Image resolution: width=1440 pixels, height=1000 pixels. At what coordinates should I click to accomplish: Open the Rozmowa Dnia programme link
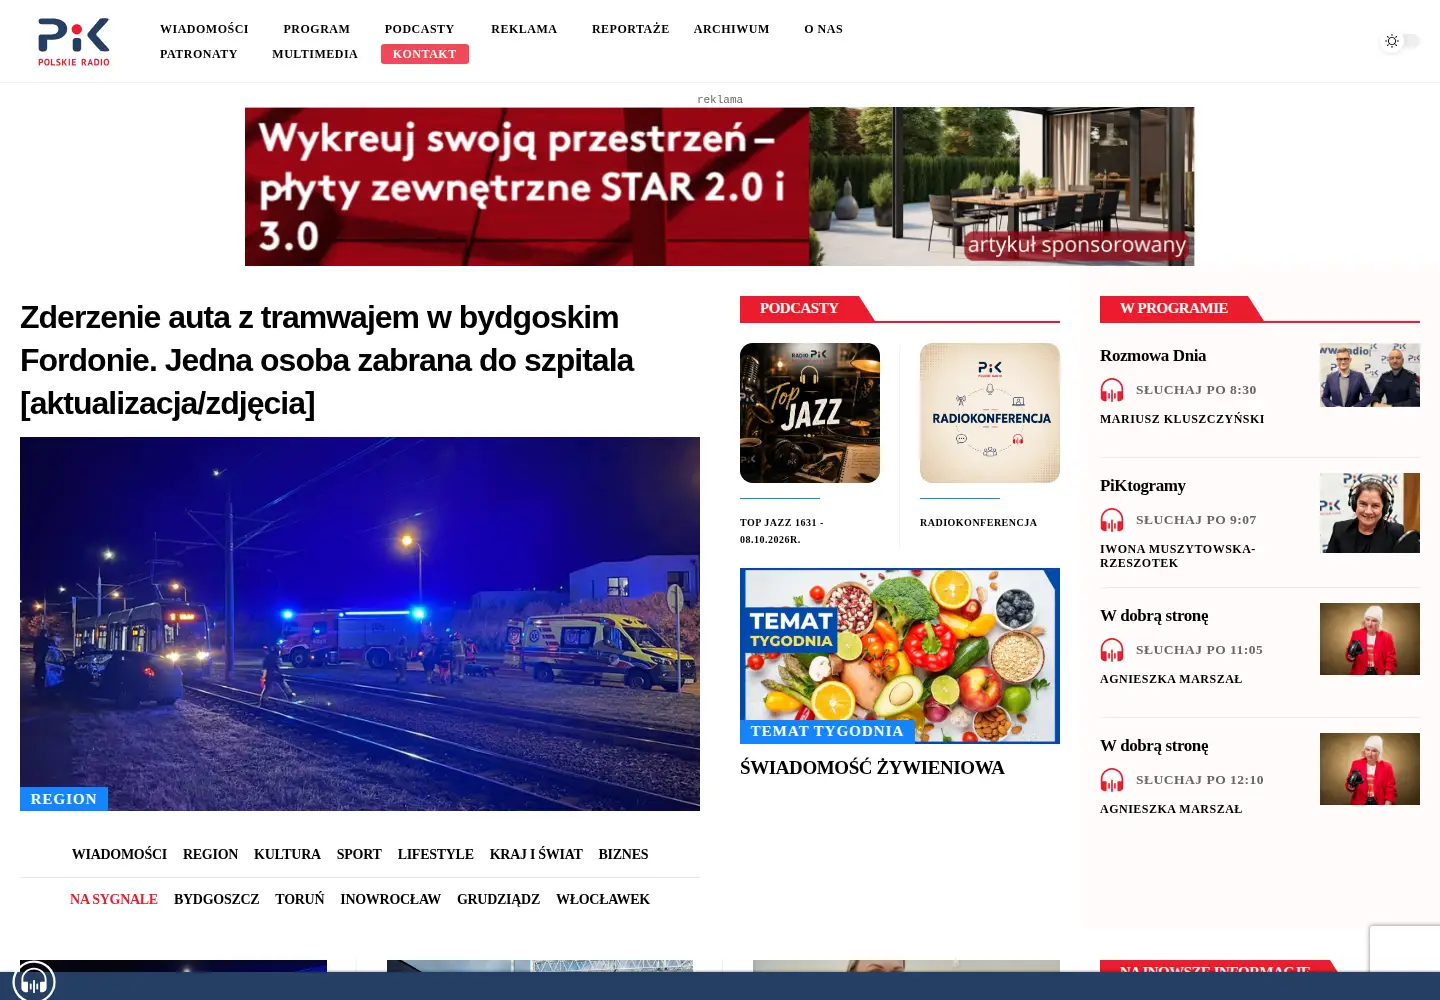click(x=1153, y=356)
